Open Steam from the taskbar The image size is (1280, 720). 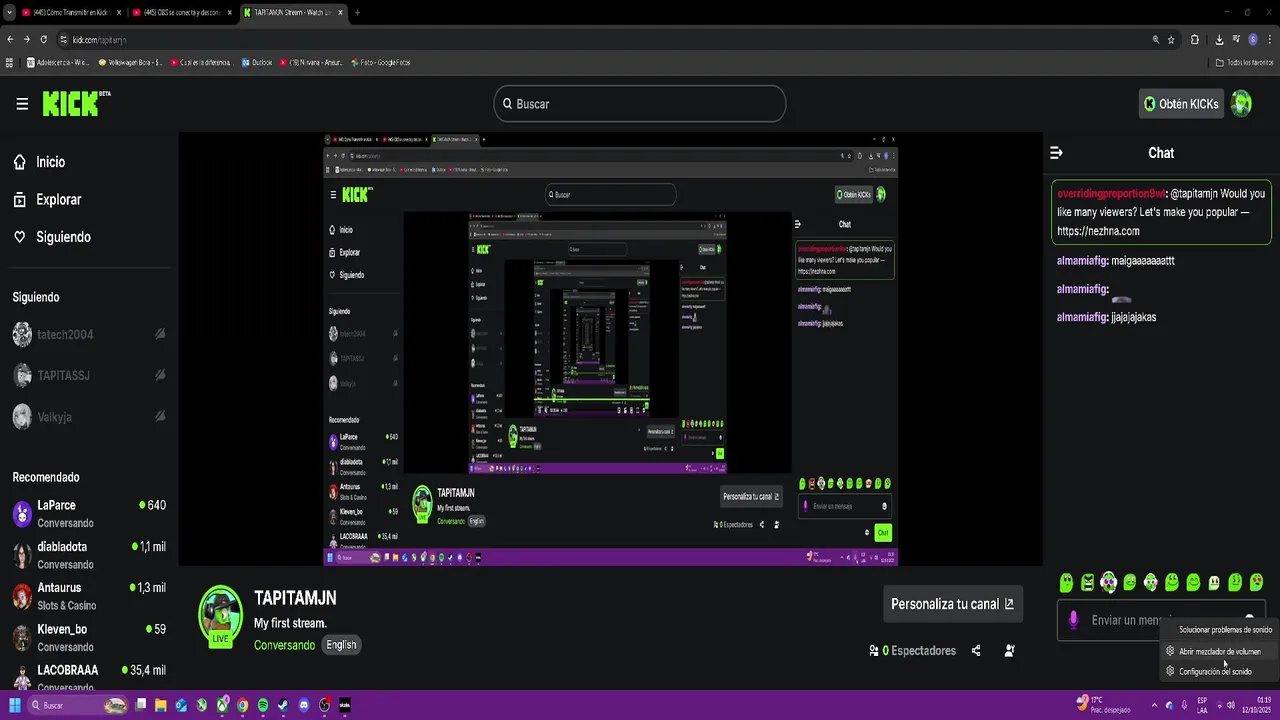pyautogui.click(x=284, y=705)
